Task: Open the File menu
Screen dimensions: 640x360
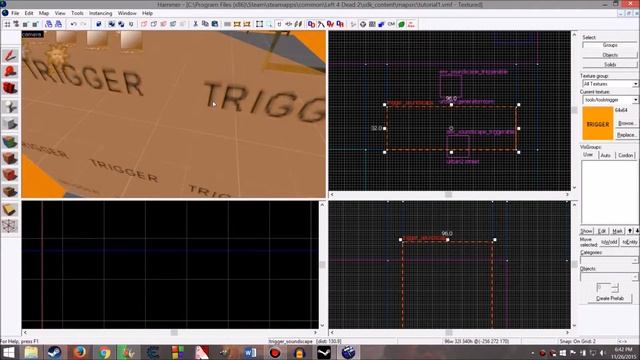Action: pos(15,13)
